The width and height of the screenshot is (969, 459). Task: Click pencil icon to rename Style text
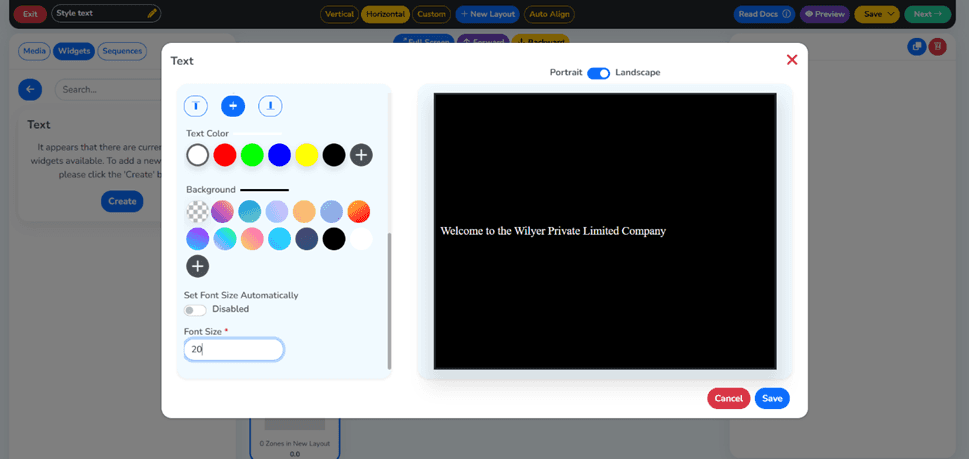(152, 13)
